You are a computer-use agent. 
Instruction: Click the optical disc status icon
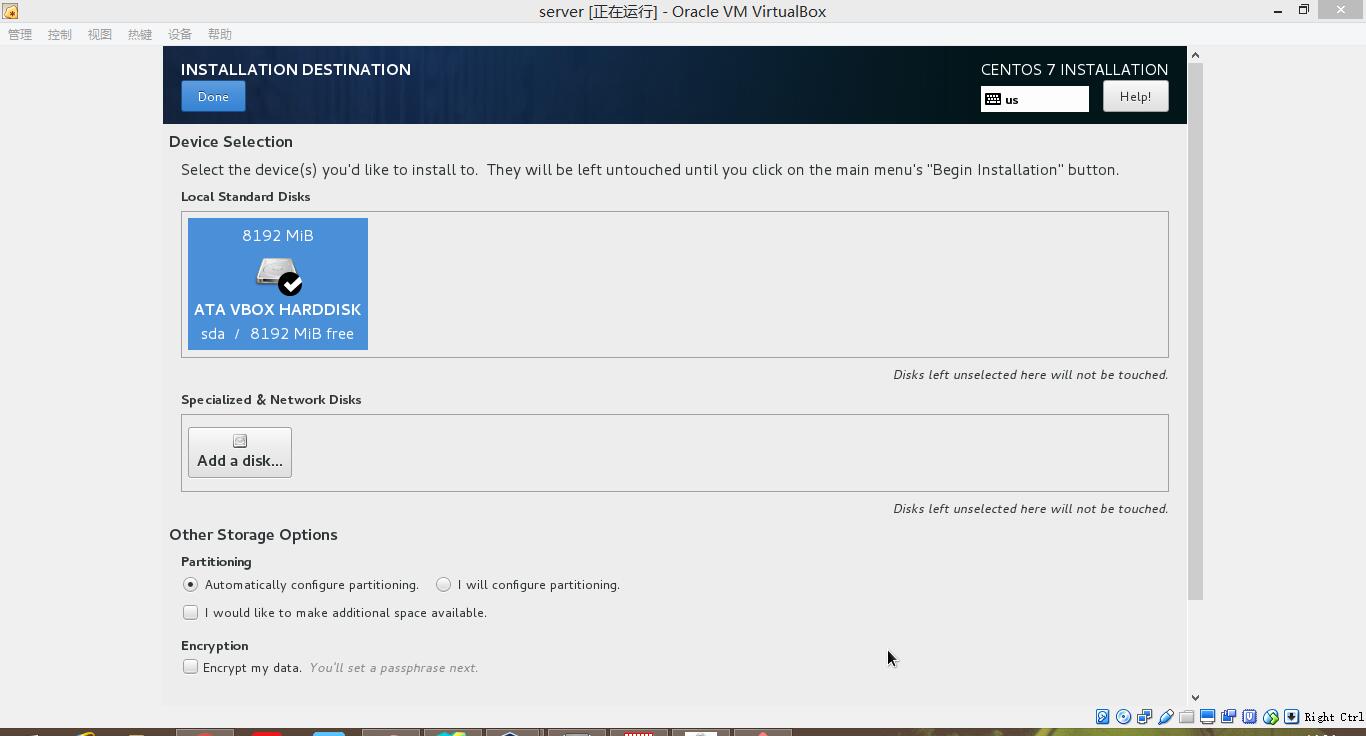click(1123, 717)
